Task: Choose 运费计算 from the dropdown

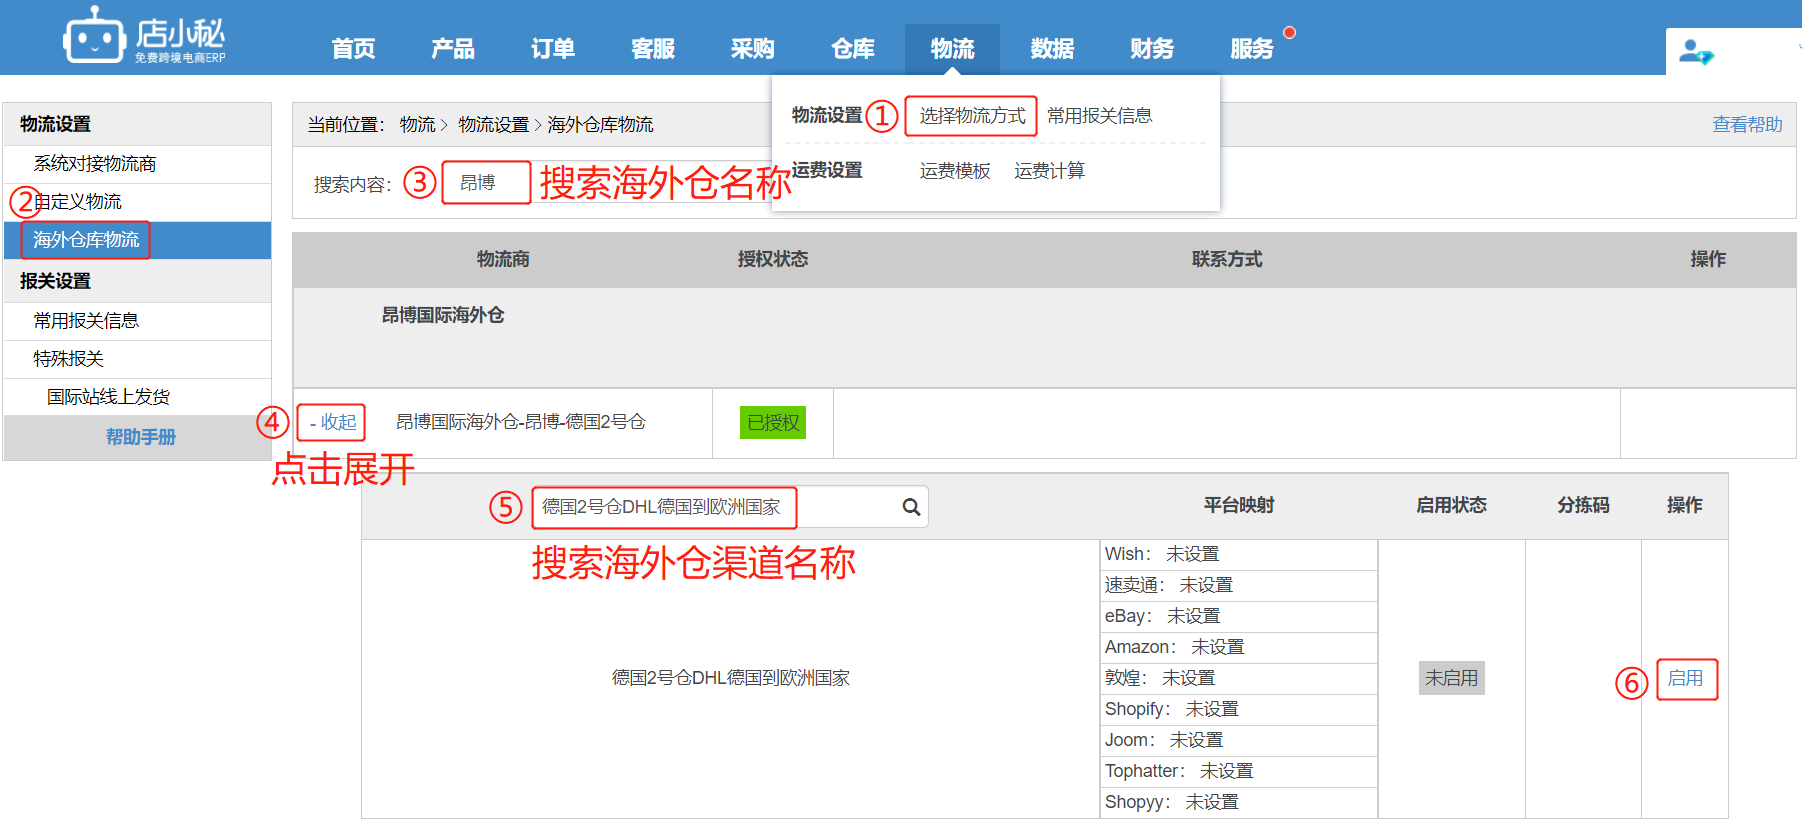Action: 1049,171
